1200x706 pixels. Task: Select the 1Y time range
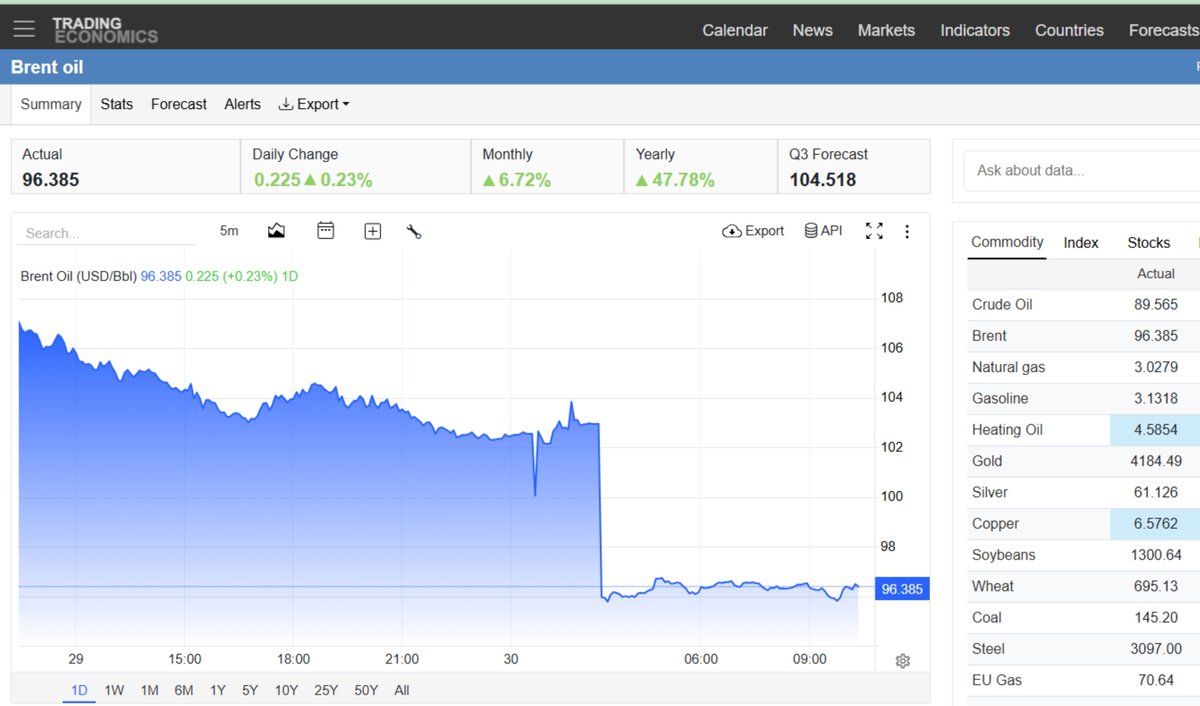[217, 690]
